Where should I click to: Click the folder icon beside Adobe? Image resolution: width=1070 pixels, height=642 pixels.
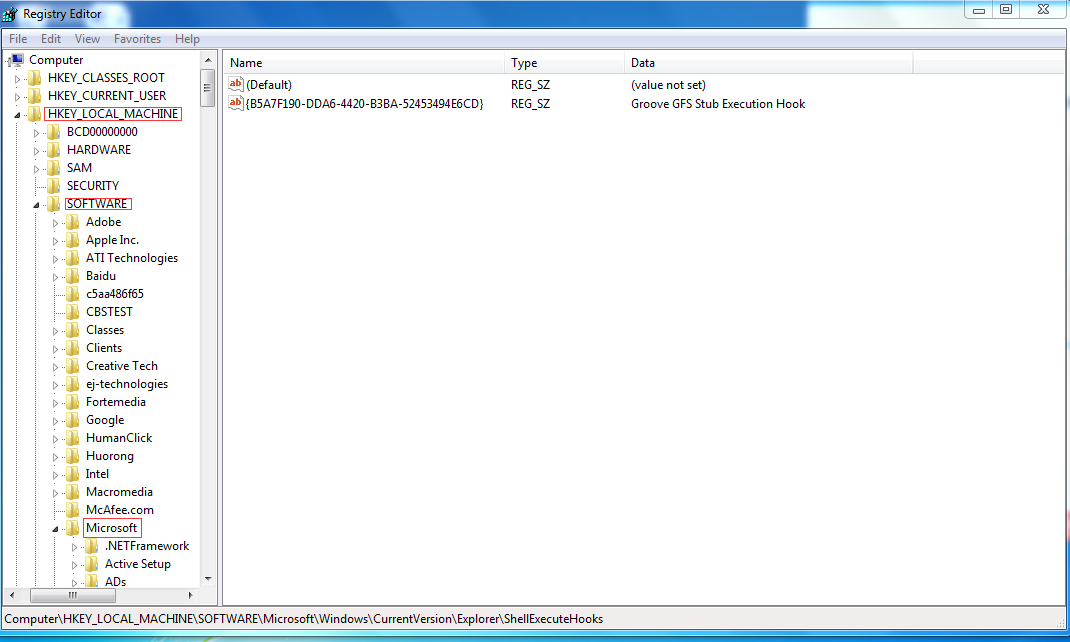point(73,222)
